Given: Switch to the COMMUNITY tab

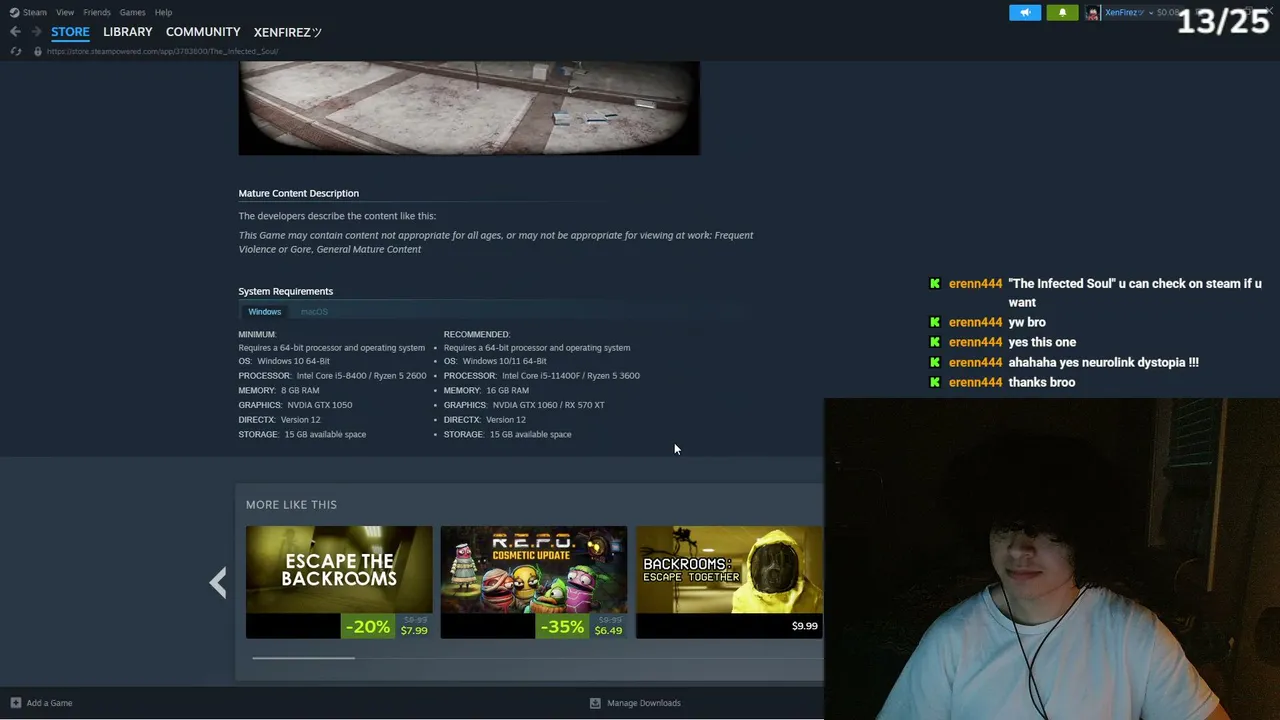Looking at the screenshot, I should click(203, 32).
